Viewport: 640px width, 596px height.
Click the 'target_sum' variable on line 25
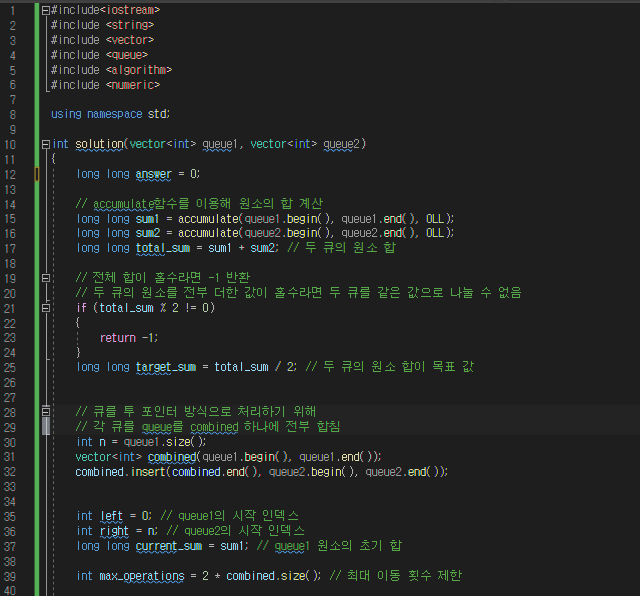166,367
